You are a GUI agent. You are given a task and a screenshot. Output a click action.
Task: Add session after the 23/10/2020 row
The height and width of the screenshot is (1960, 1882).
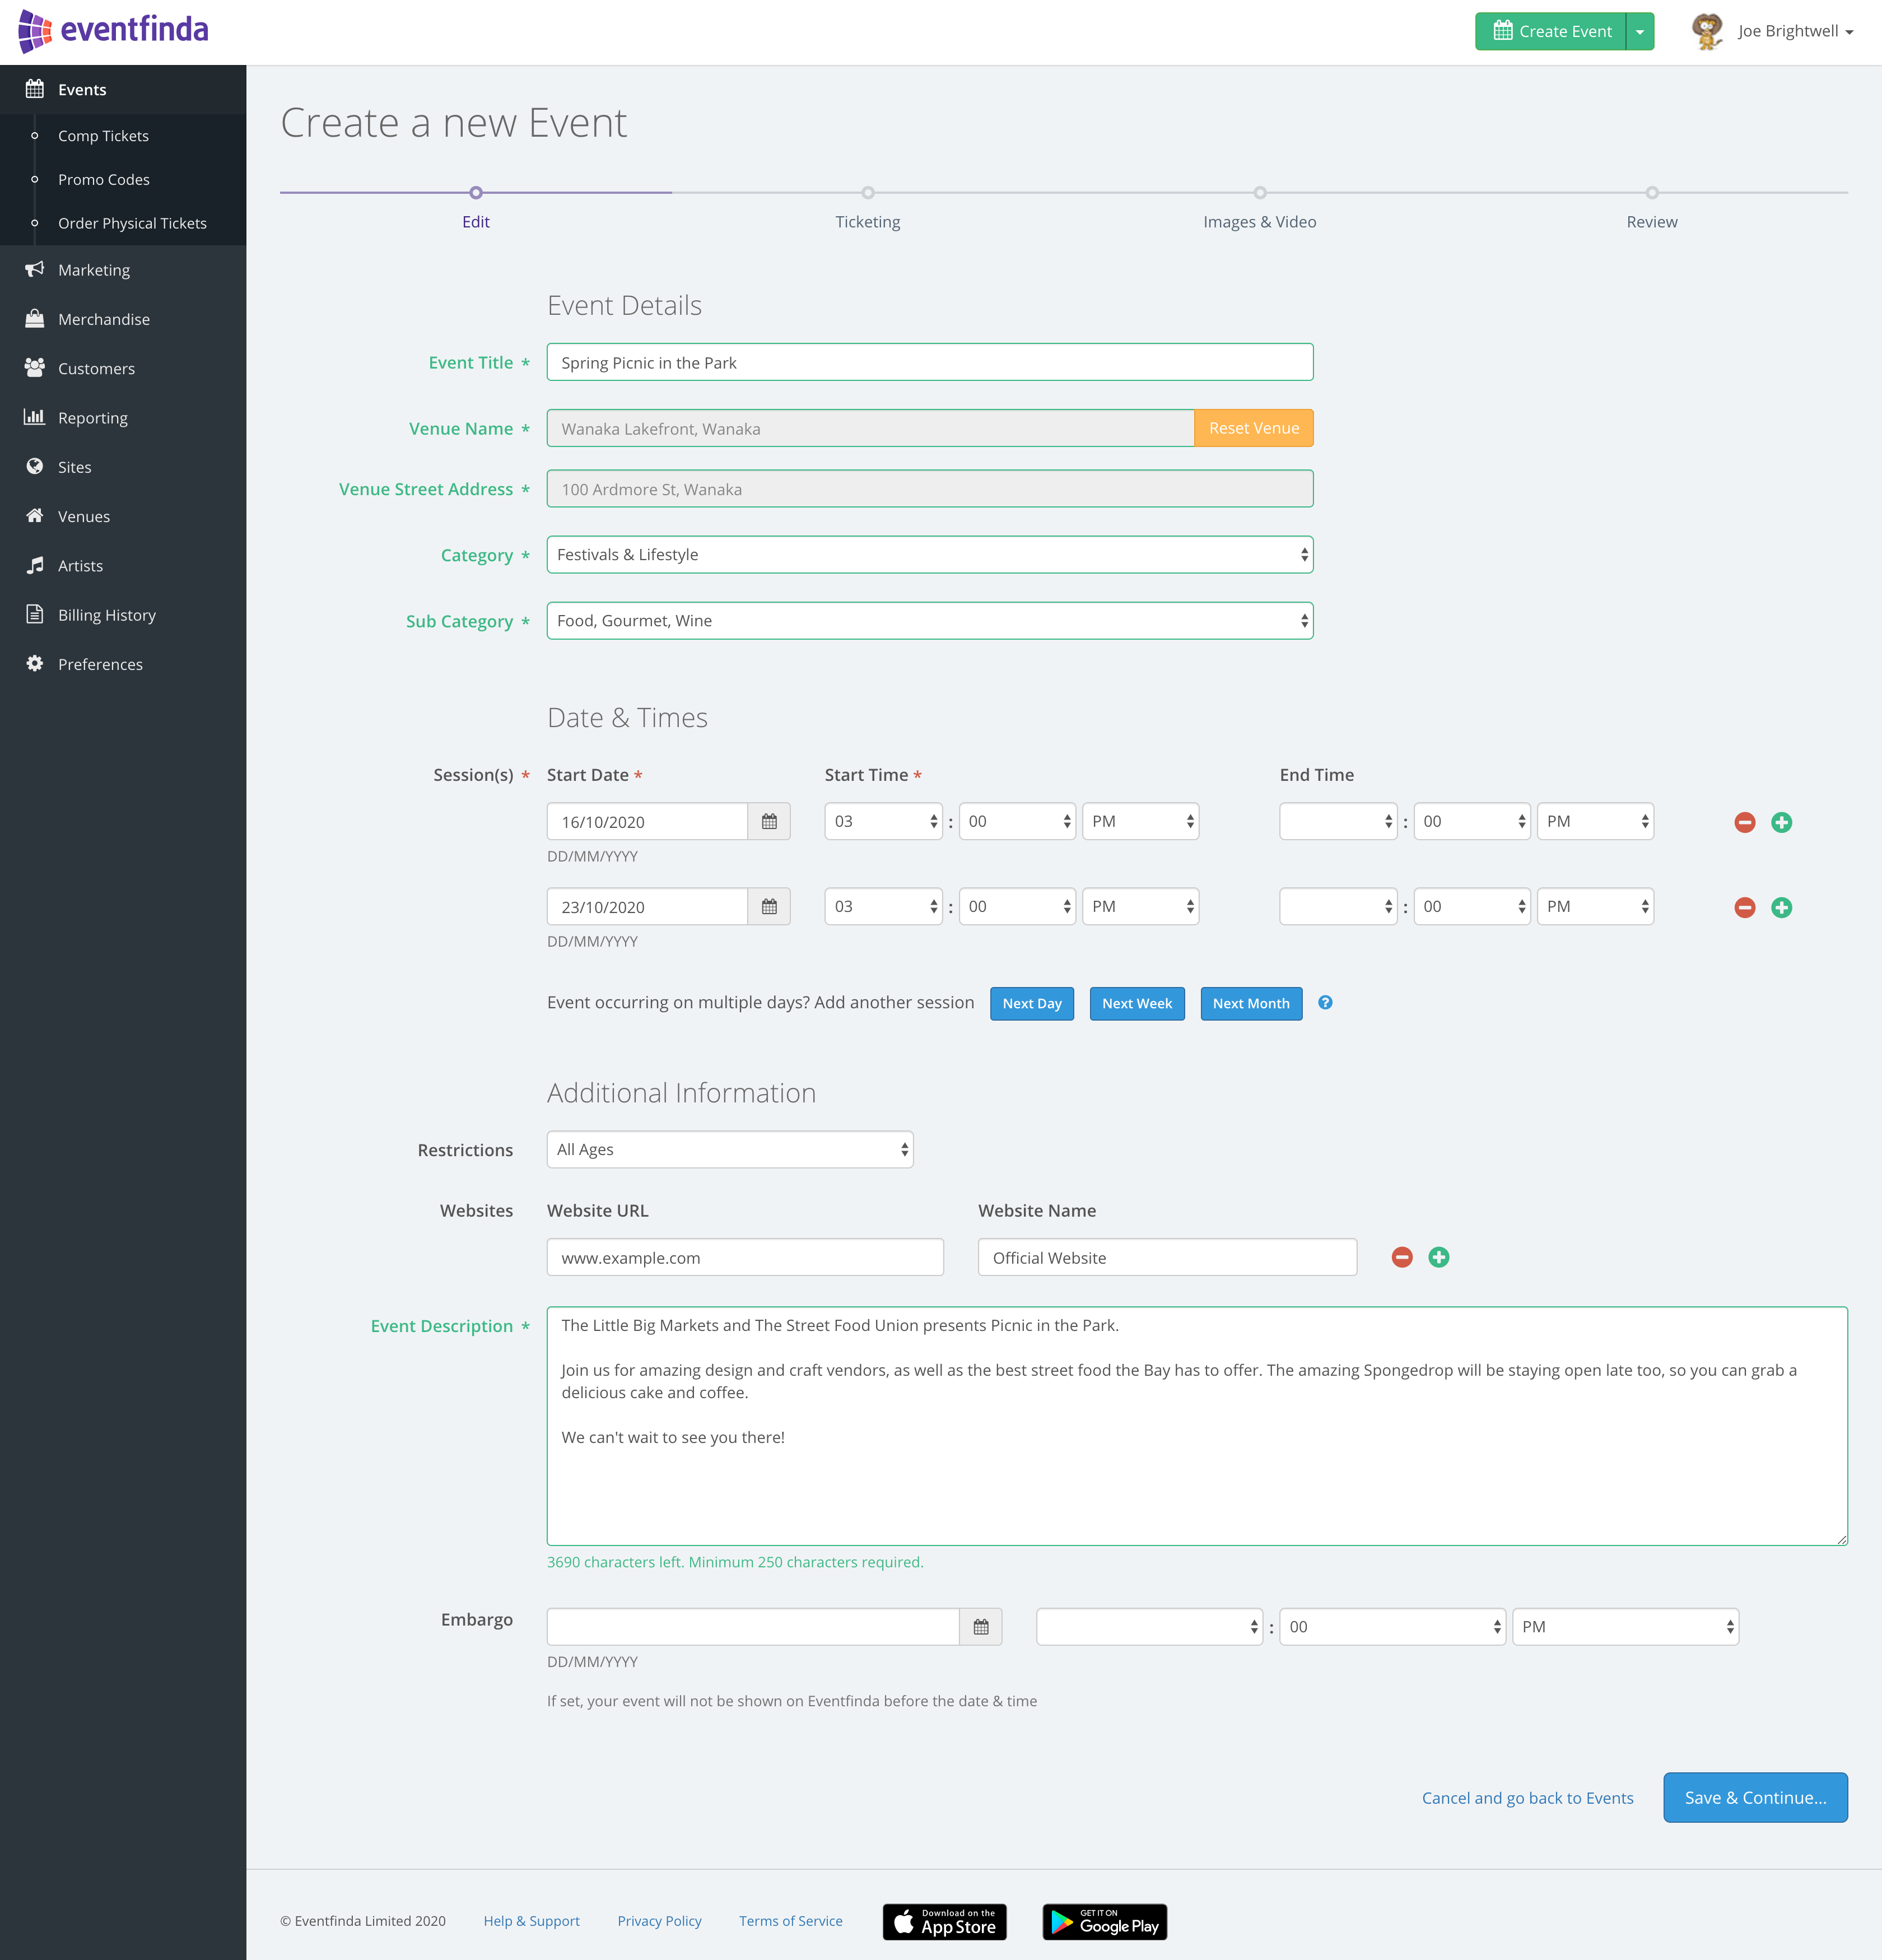point(1781,907)
